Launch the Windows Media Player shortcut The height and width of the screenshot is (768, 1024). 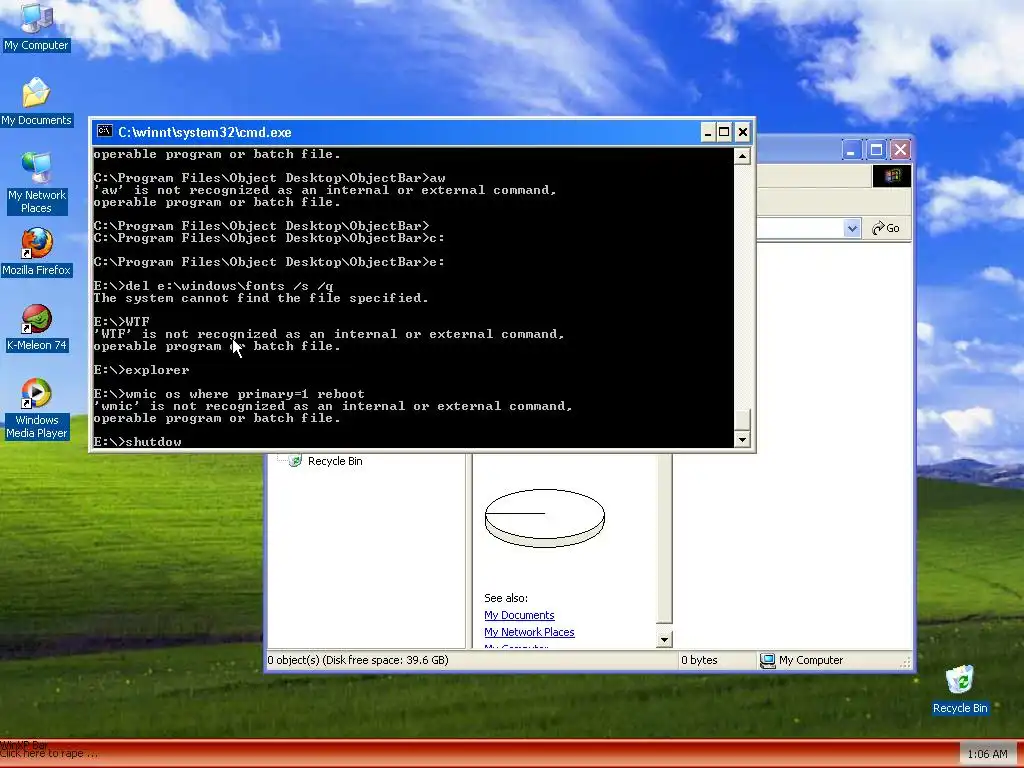36,409
